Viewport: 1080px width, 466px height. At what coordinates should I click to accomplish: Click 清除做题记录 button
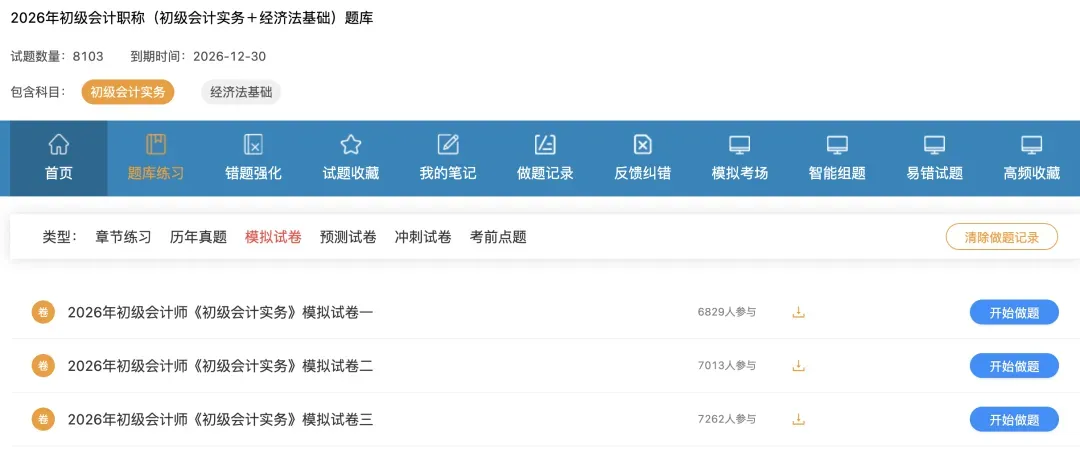[1001, 237]
